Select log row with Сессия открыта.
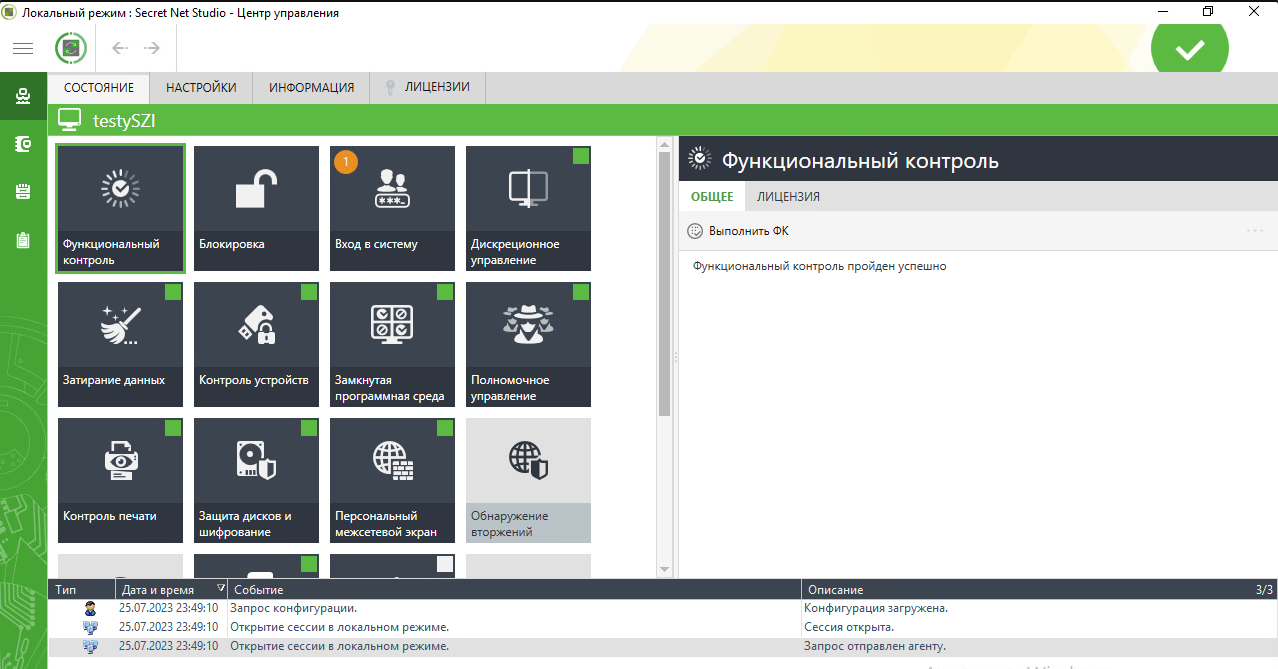This screenshot has height=669, width=1278. (x=662, y=627)
